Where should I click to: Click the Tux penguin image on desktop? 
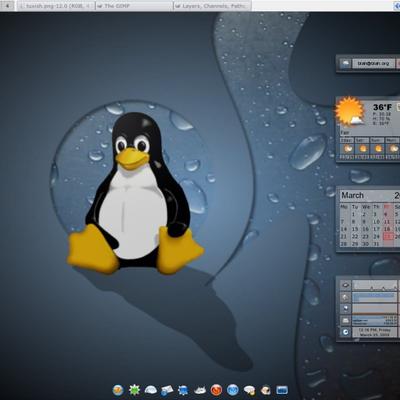(x=135, y=193)
